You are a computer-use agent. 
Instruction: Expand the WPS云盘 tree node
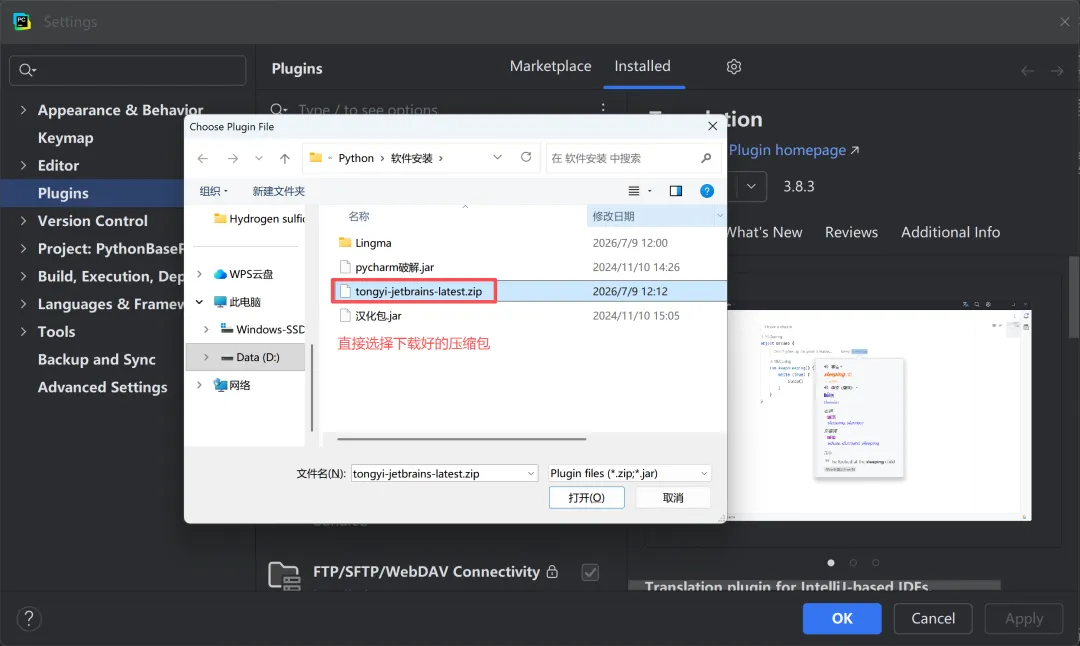pos(199,274)
